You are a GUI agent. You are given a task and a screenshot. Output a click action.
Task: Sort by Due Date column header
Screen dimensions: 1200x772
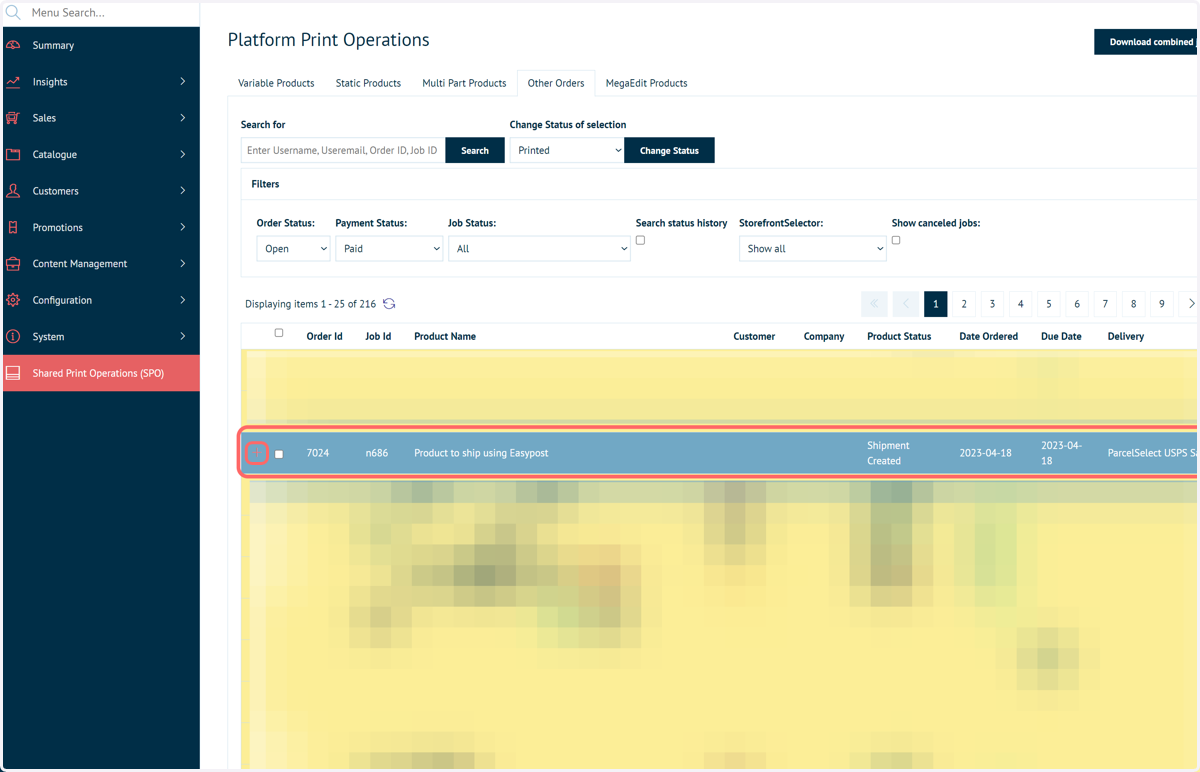coord(1061,337)
